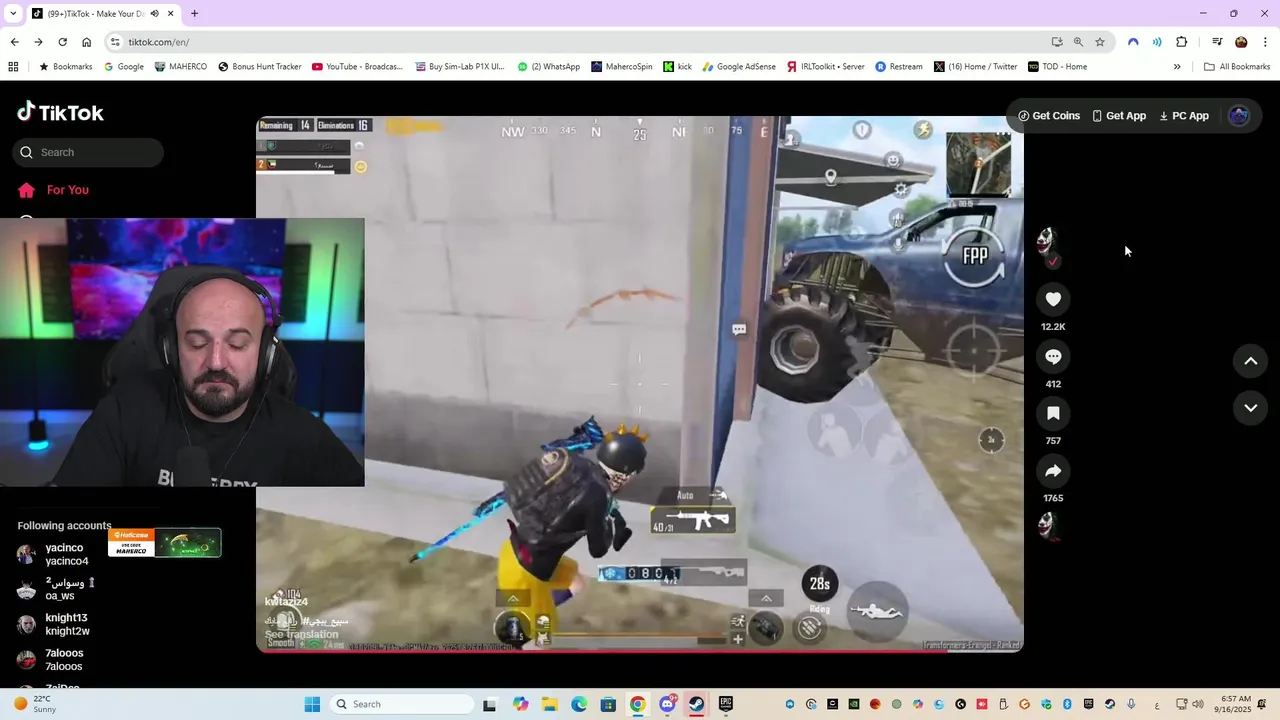
Task: View site information icon in address bar
Action: [115, 42]
